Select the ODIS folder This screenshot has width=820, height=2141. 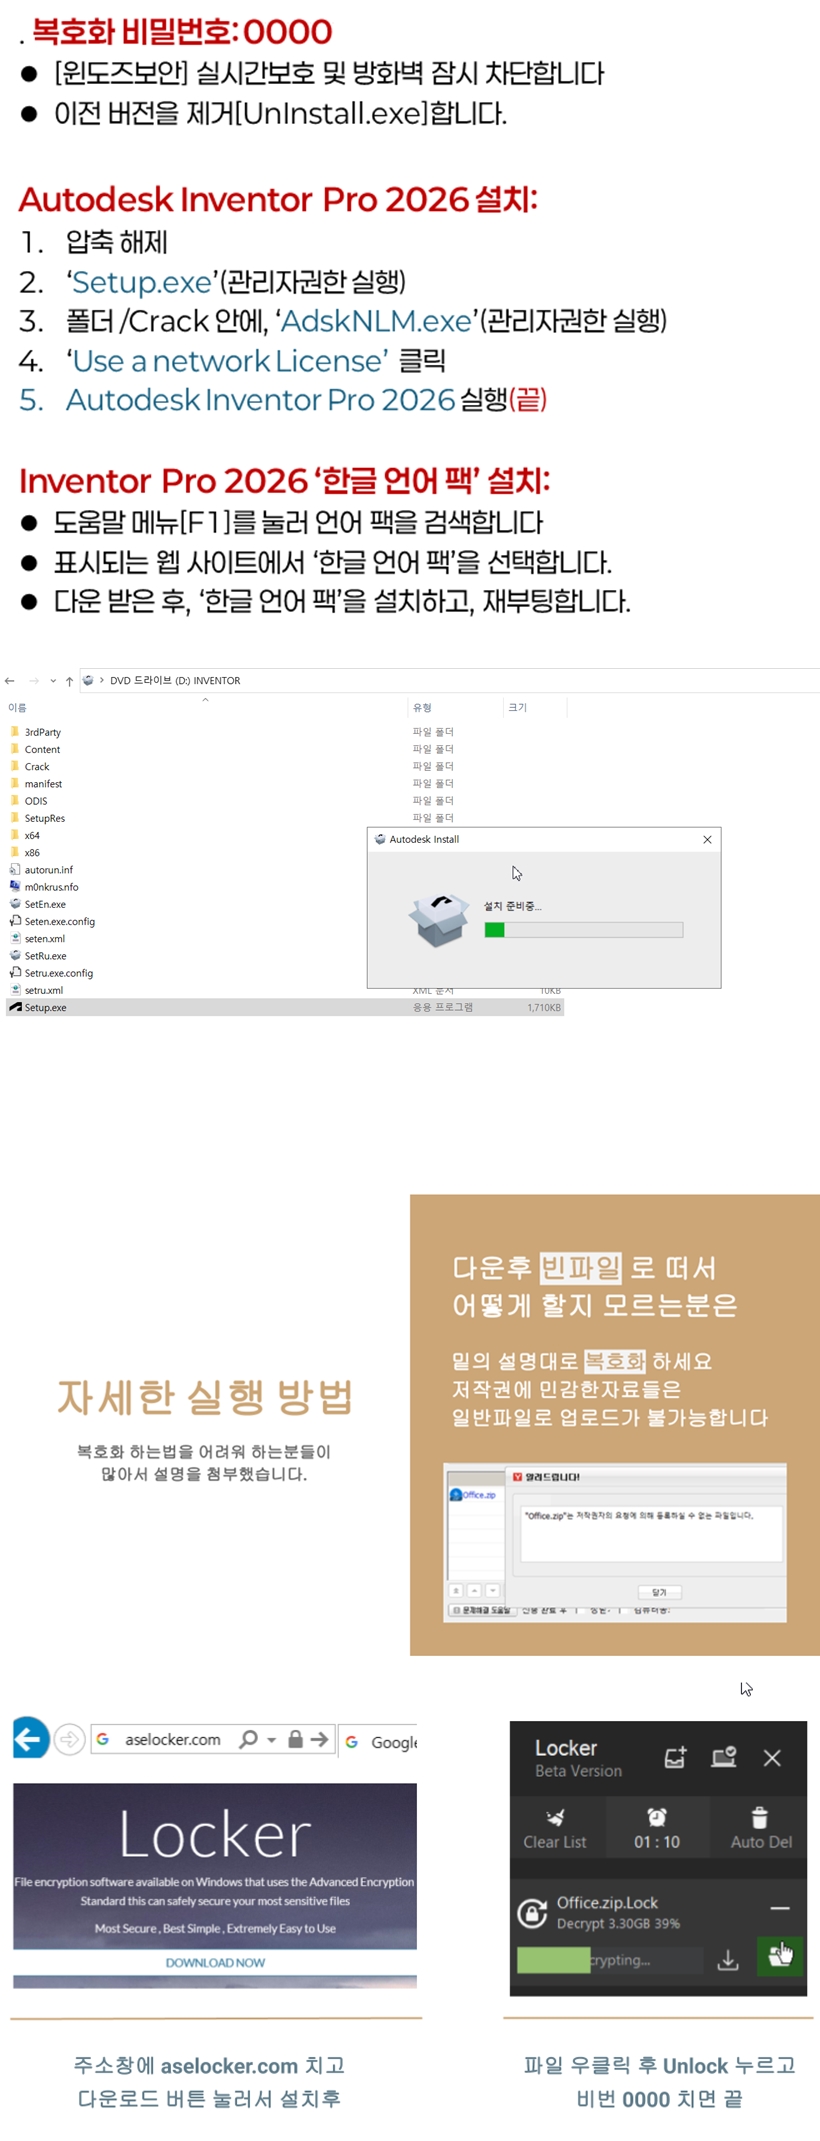pyautogui.click(x=29, y=801)
